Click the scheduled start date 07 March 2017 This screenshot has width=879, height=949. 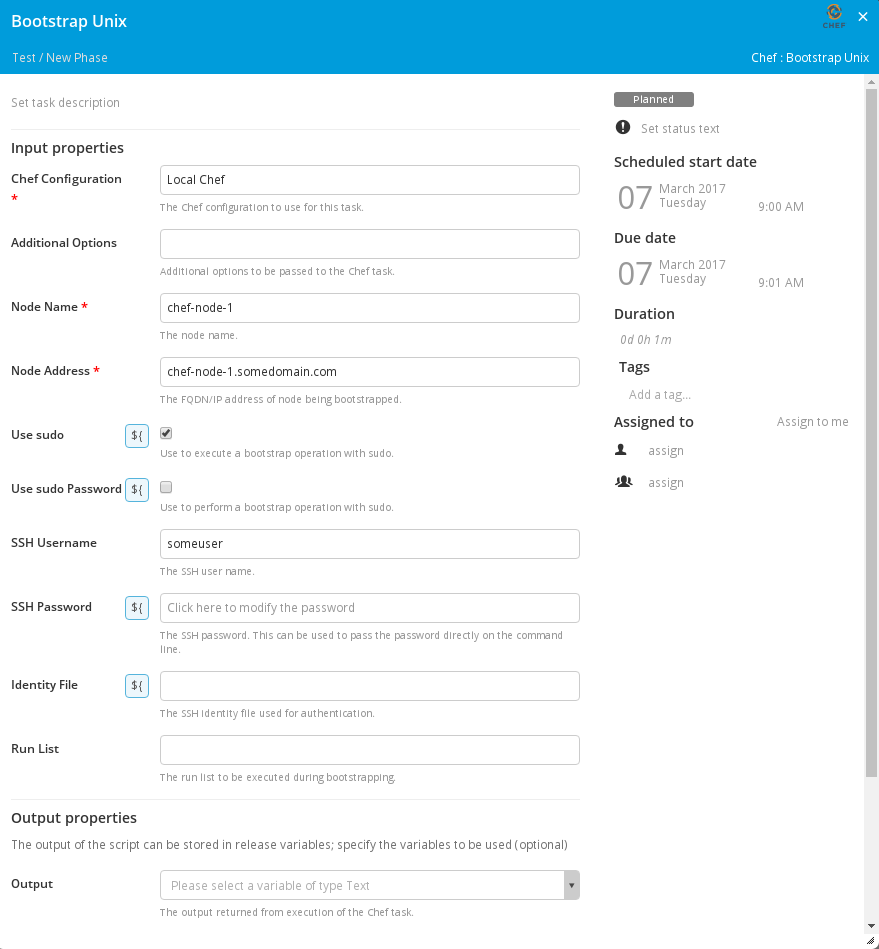pos(671,197)
